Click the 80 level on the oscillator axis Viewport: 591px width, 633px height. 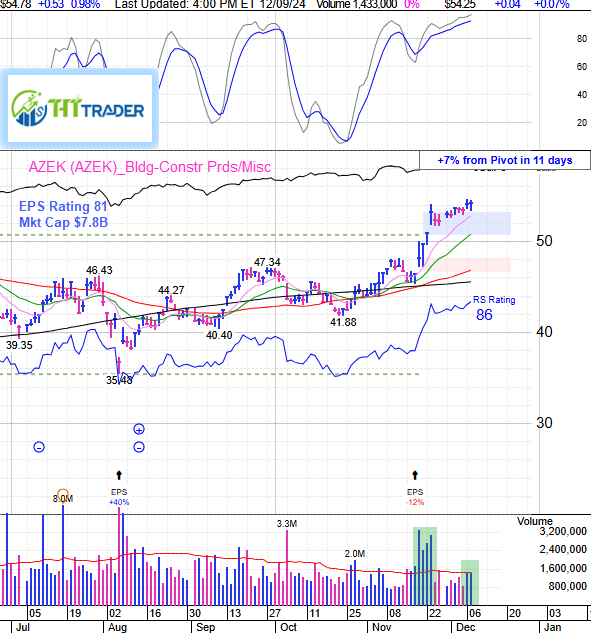(582, 39)
